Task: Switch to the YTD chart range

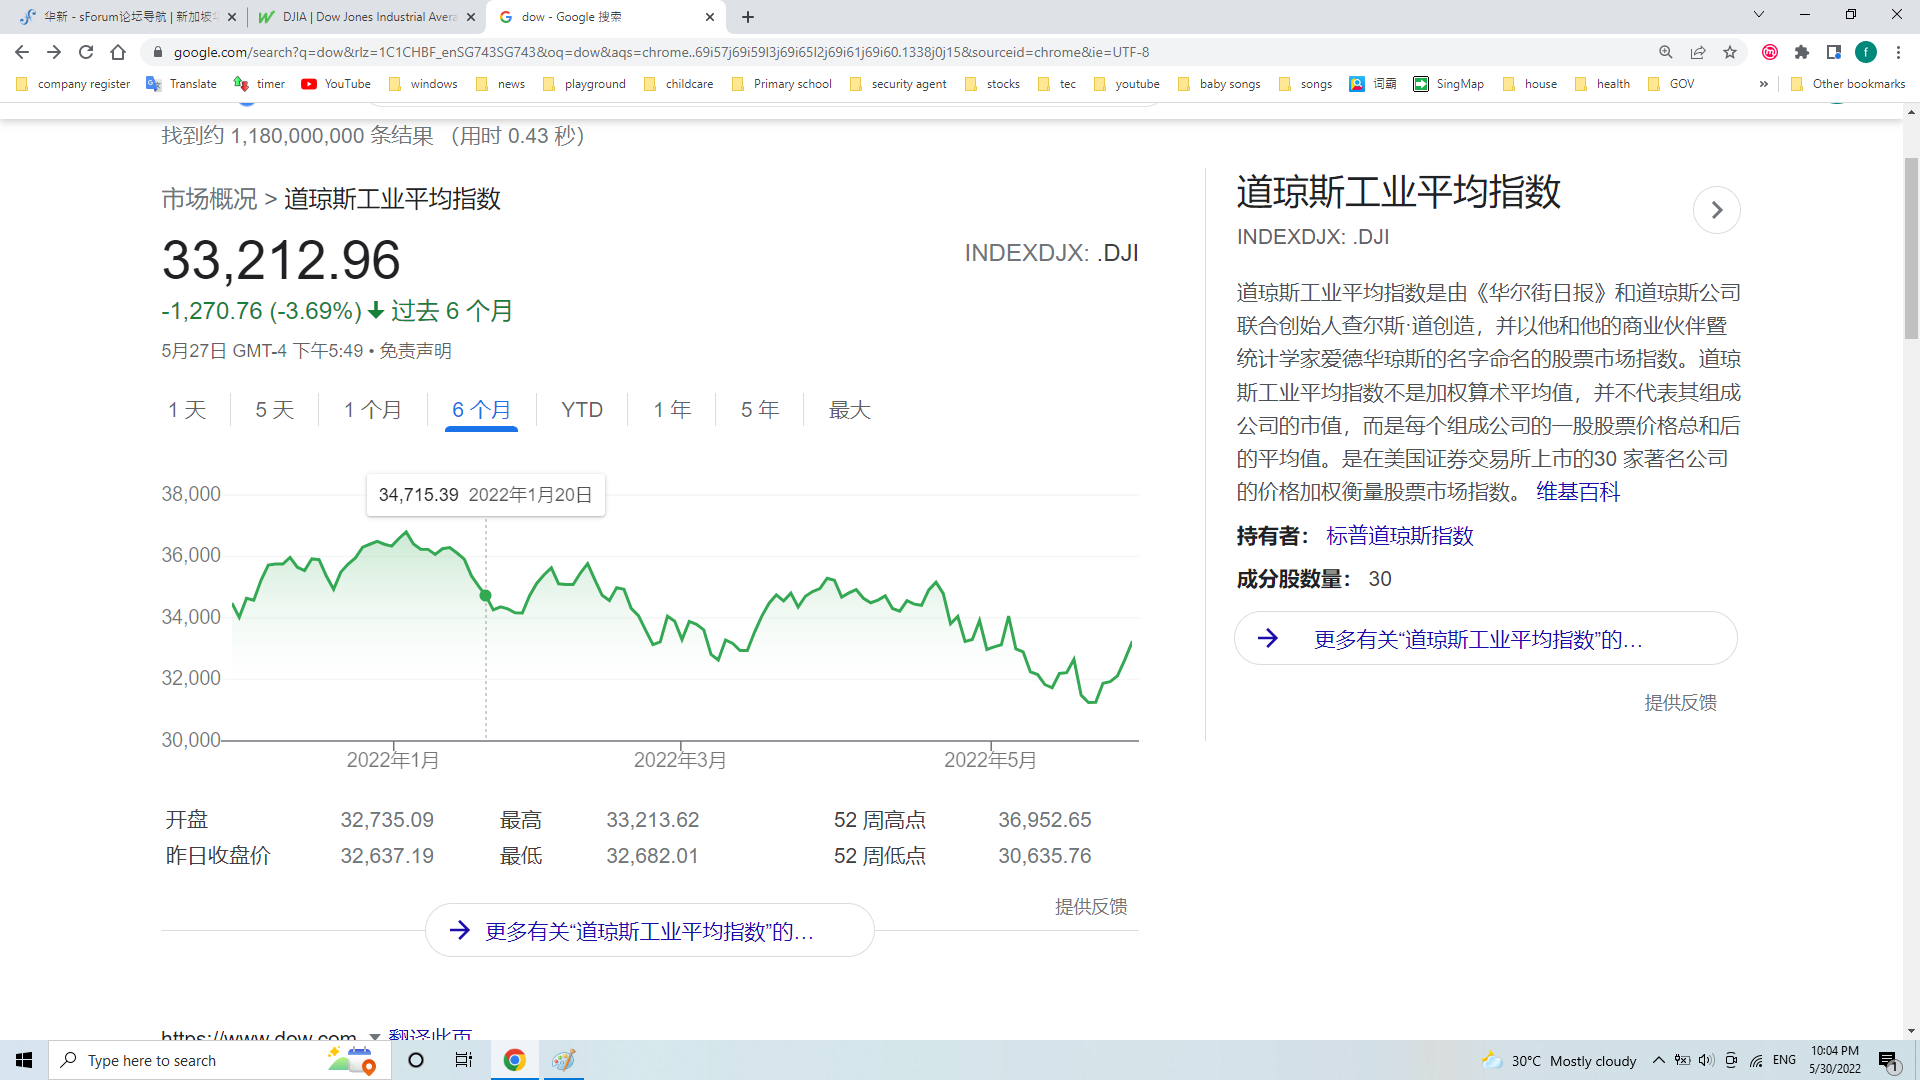Action: 582,410
